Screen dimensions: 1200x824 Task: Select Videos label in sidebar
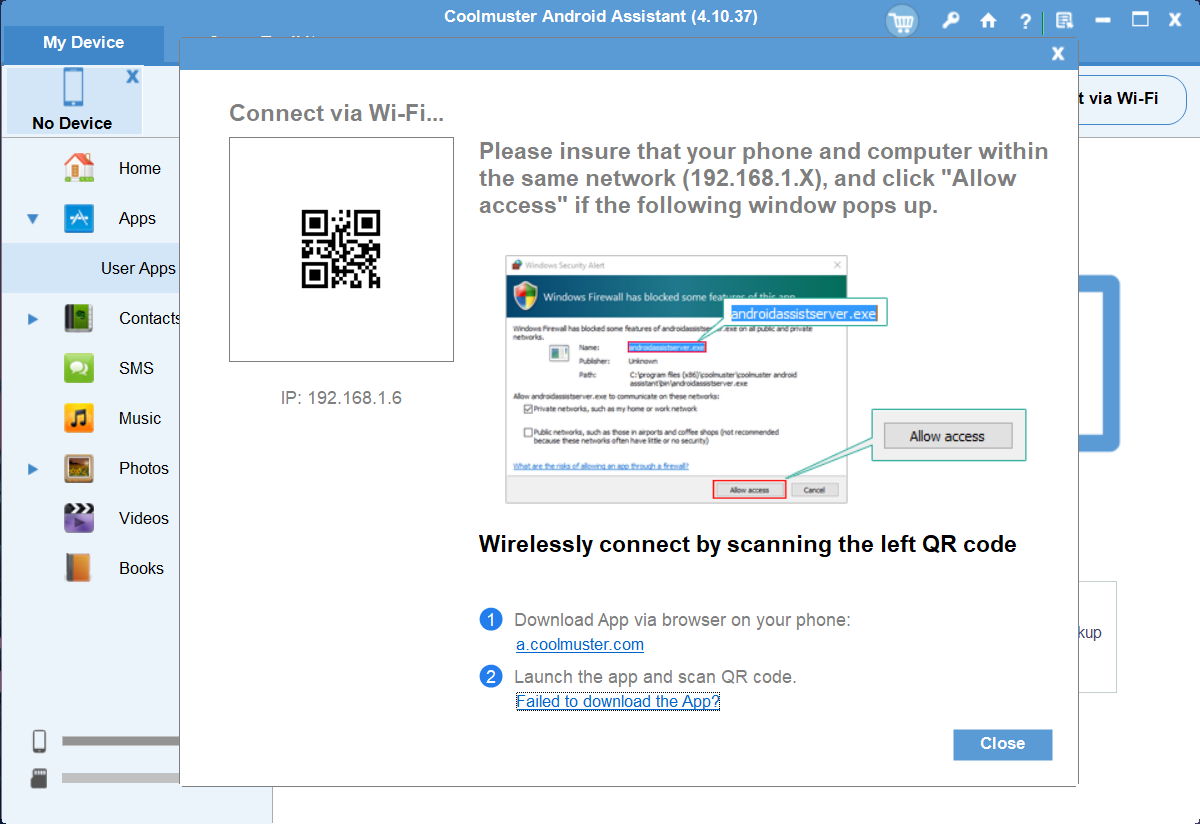pos(144,518)
